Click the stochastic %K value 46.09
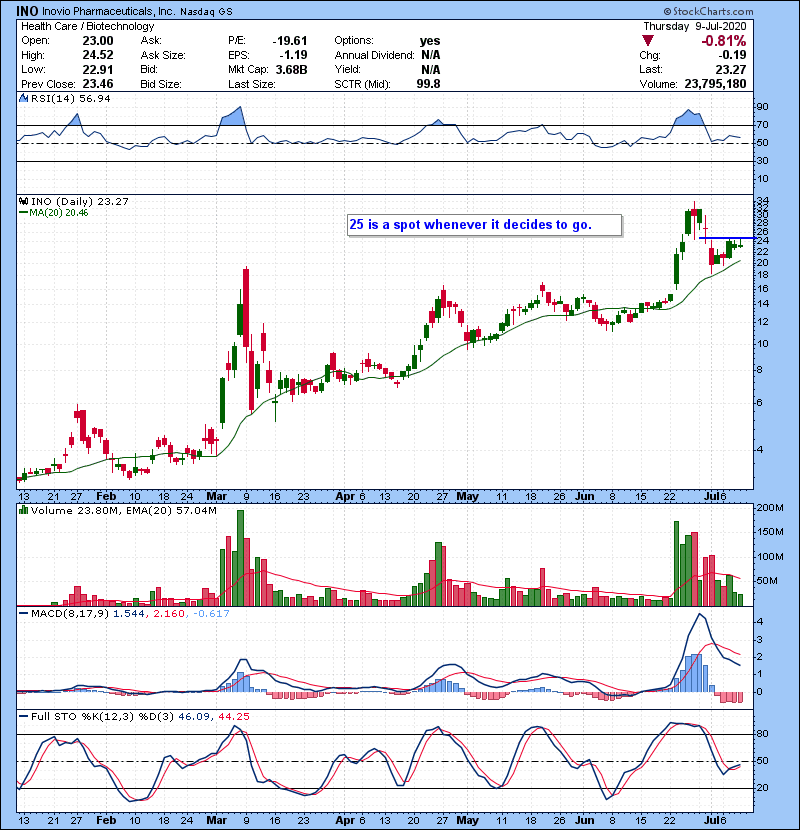 [193, 716]
